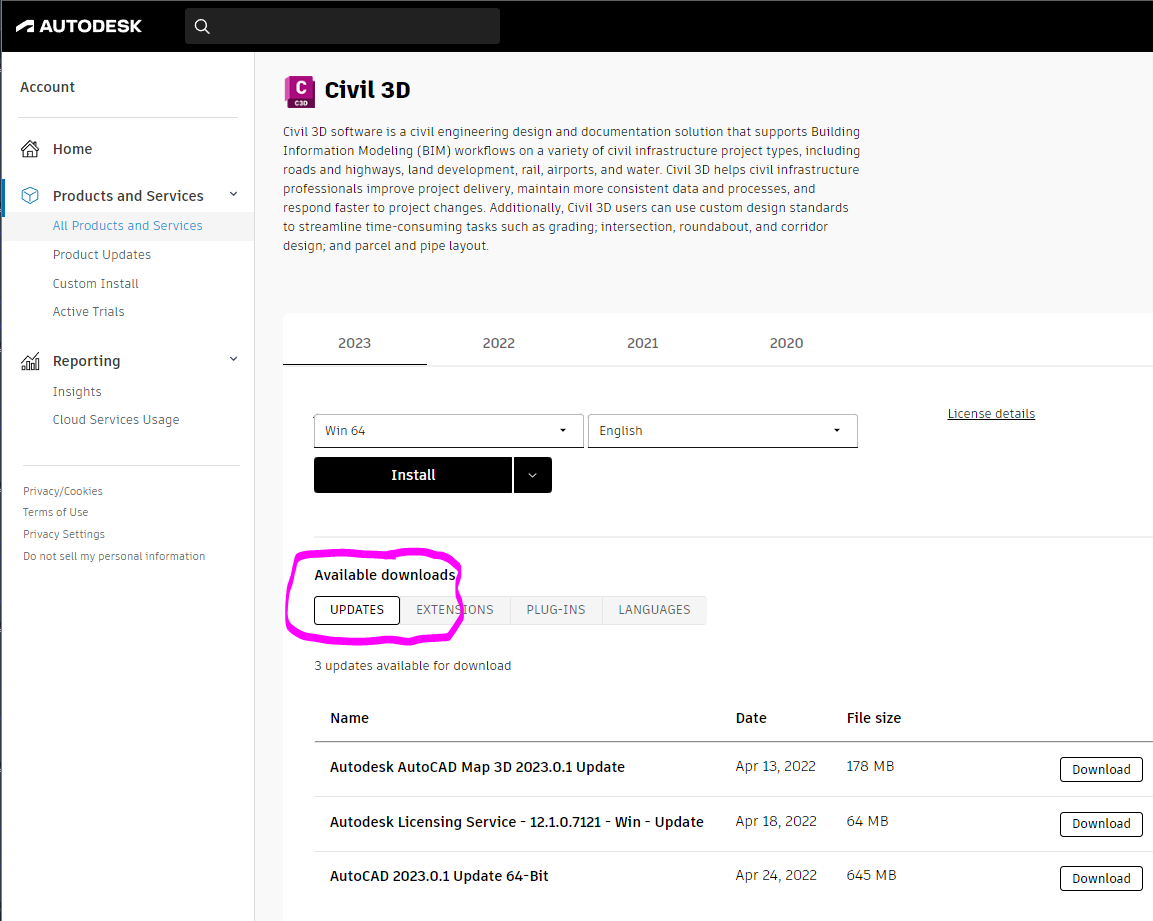
Task: Click the Products and Services box icon
Action: pos(31,195)
